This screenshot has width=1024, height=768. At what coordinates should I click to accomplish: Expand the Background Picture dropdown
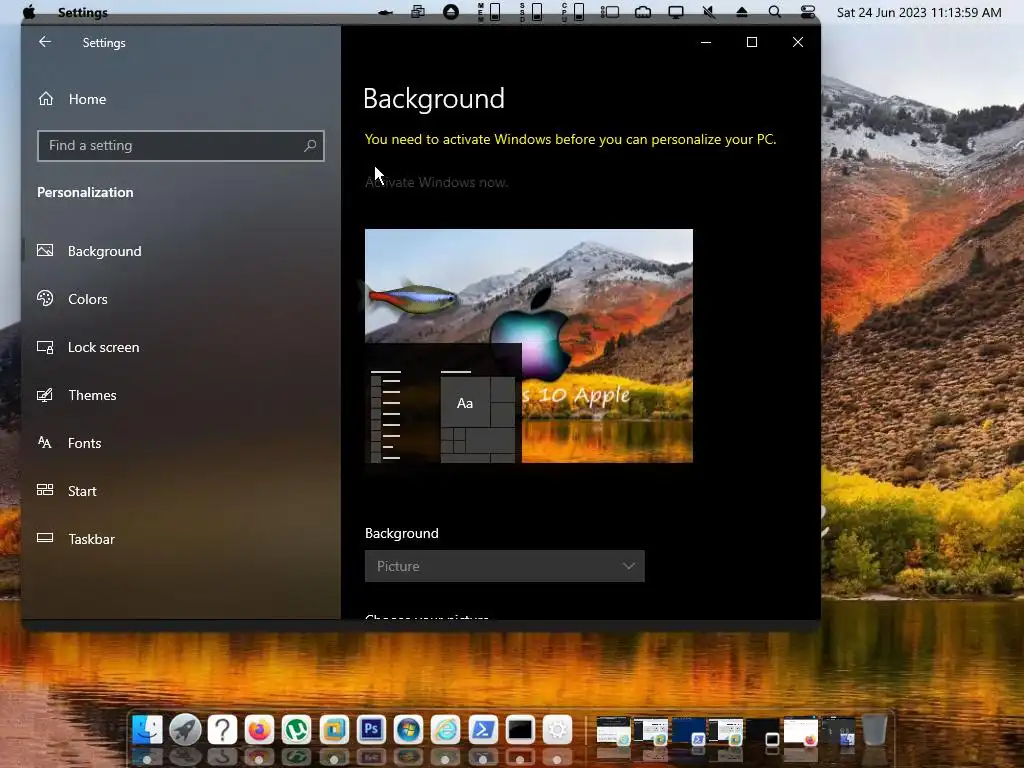pos(505,566)
